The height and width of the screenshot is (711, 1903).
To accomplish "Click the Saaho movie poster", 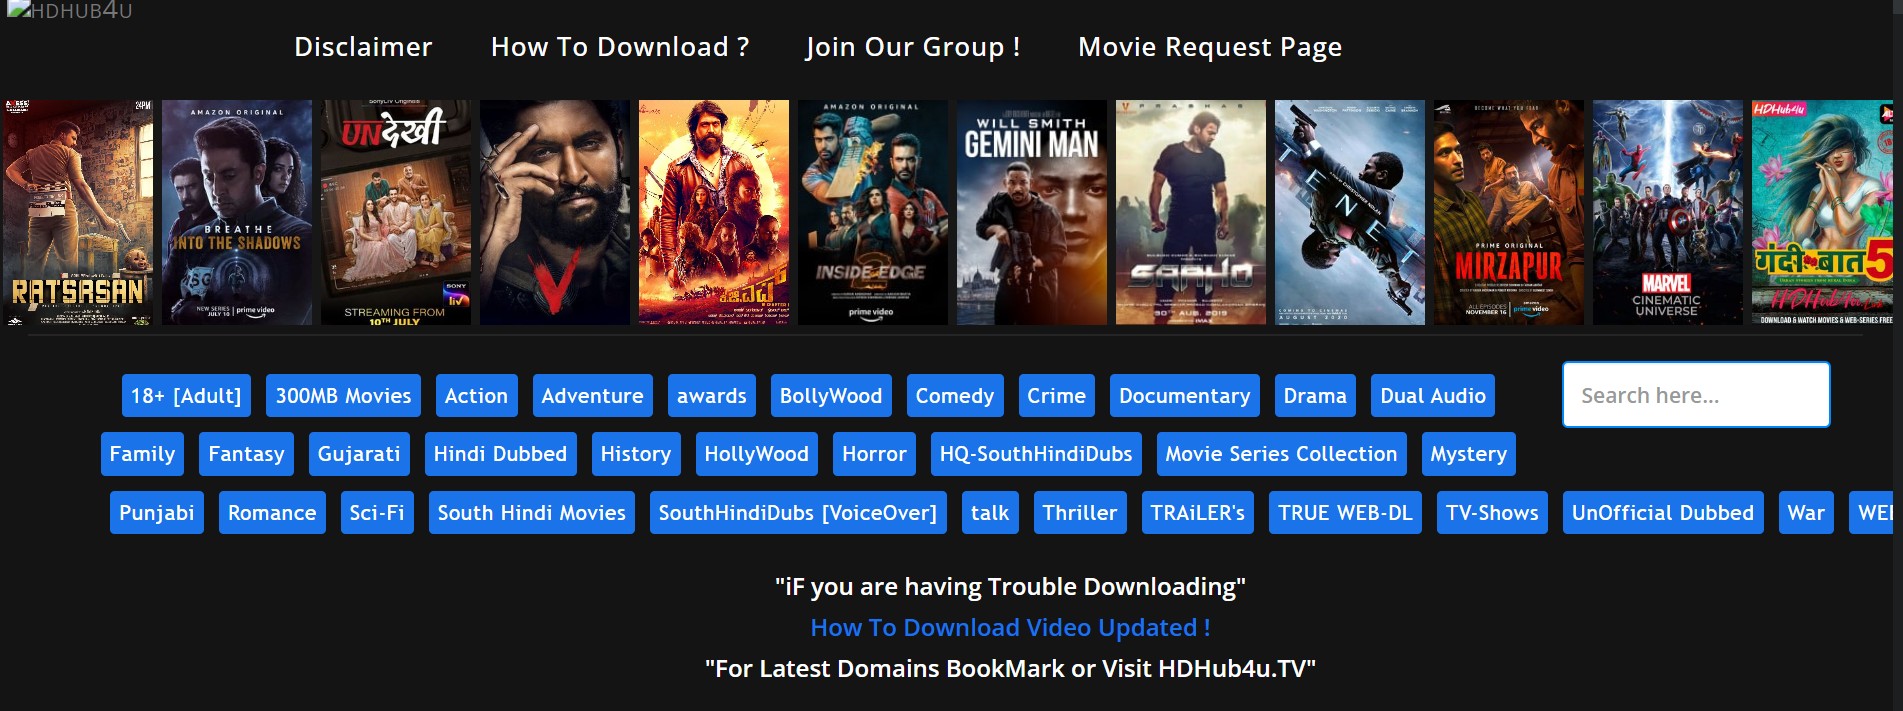I will tap(1191, 212).
